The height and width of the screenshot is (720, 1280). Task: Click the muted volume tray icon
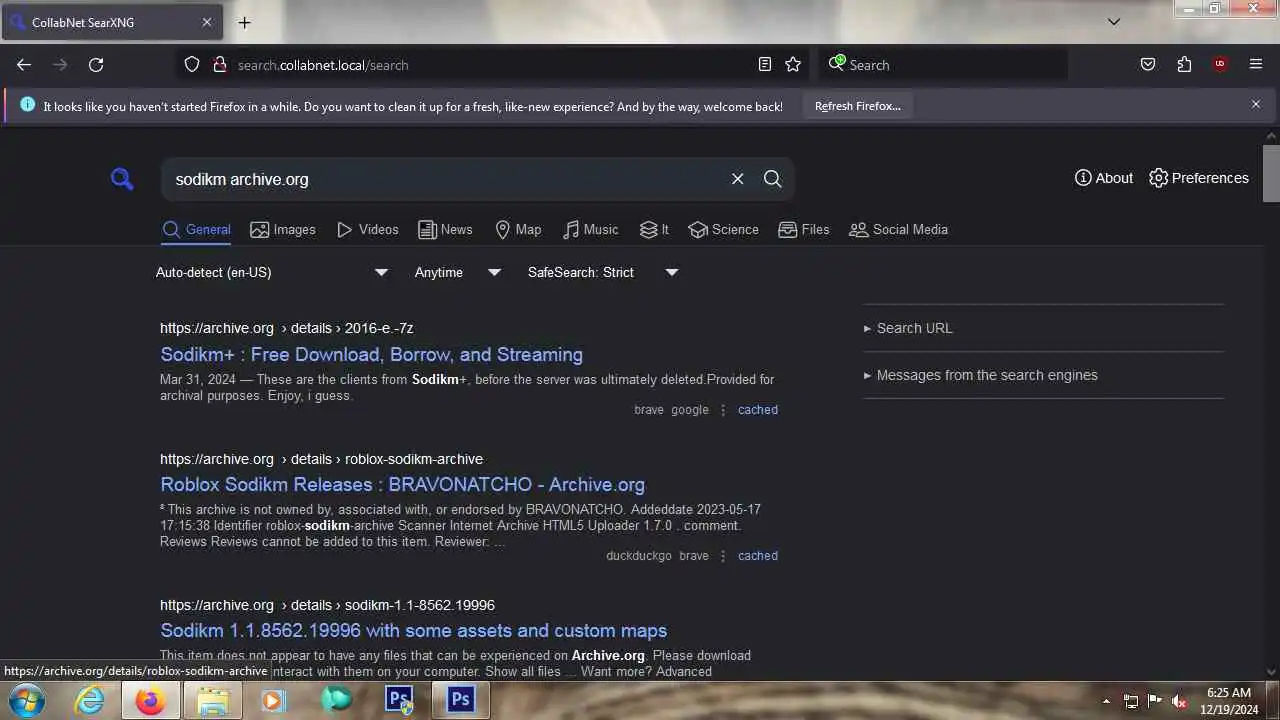coord(1180,701)
